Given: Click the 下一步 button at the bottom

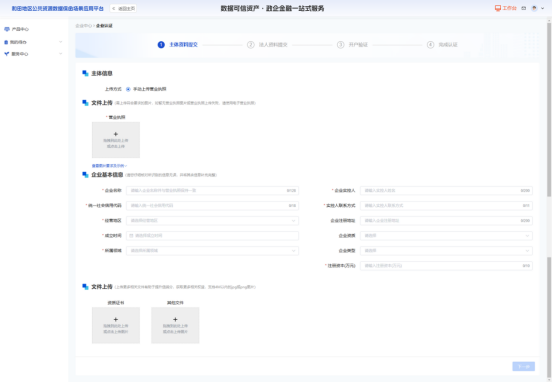Looking at the screenshot, I should point(523,366).
